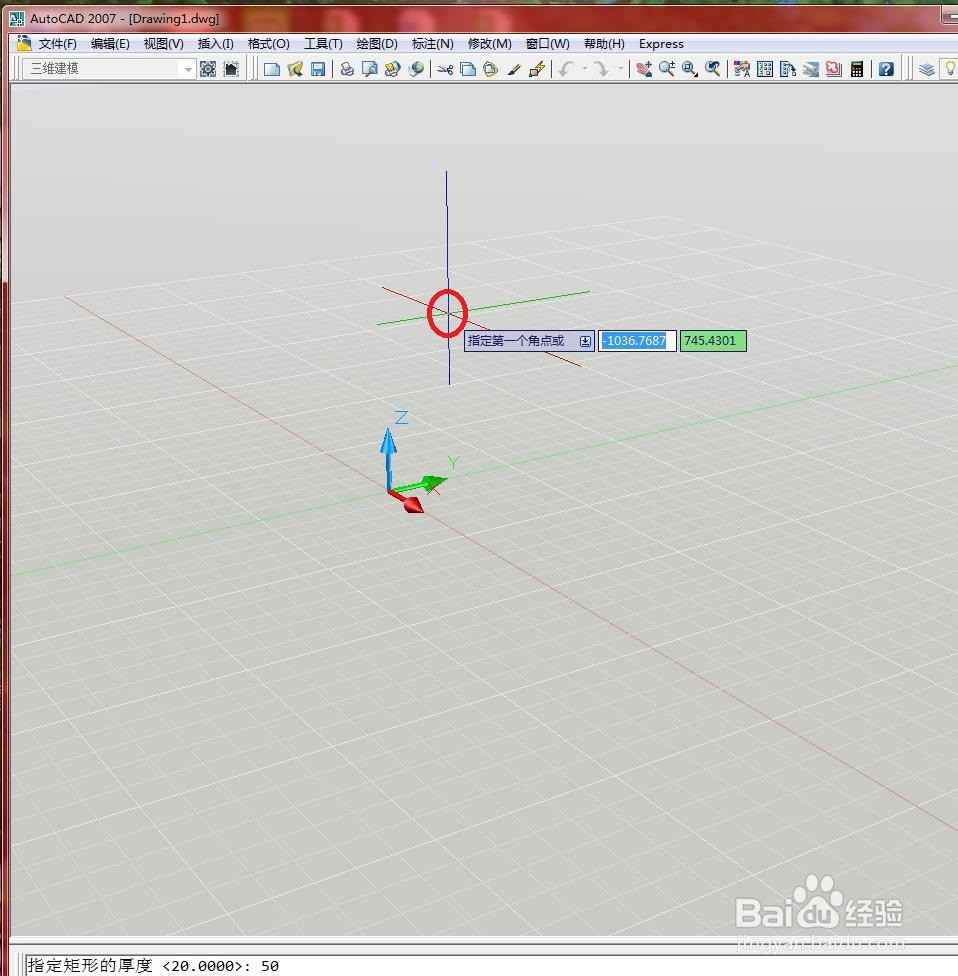Click the Cut scissors icon
Viewport: 958px width, 976px height.
(x=444, y=69)
